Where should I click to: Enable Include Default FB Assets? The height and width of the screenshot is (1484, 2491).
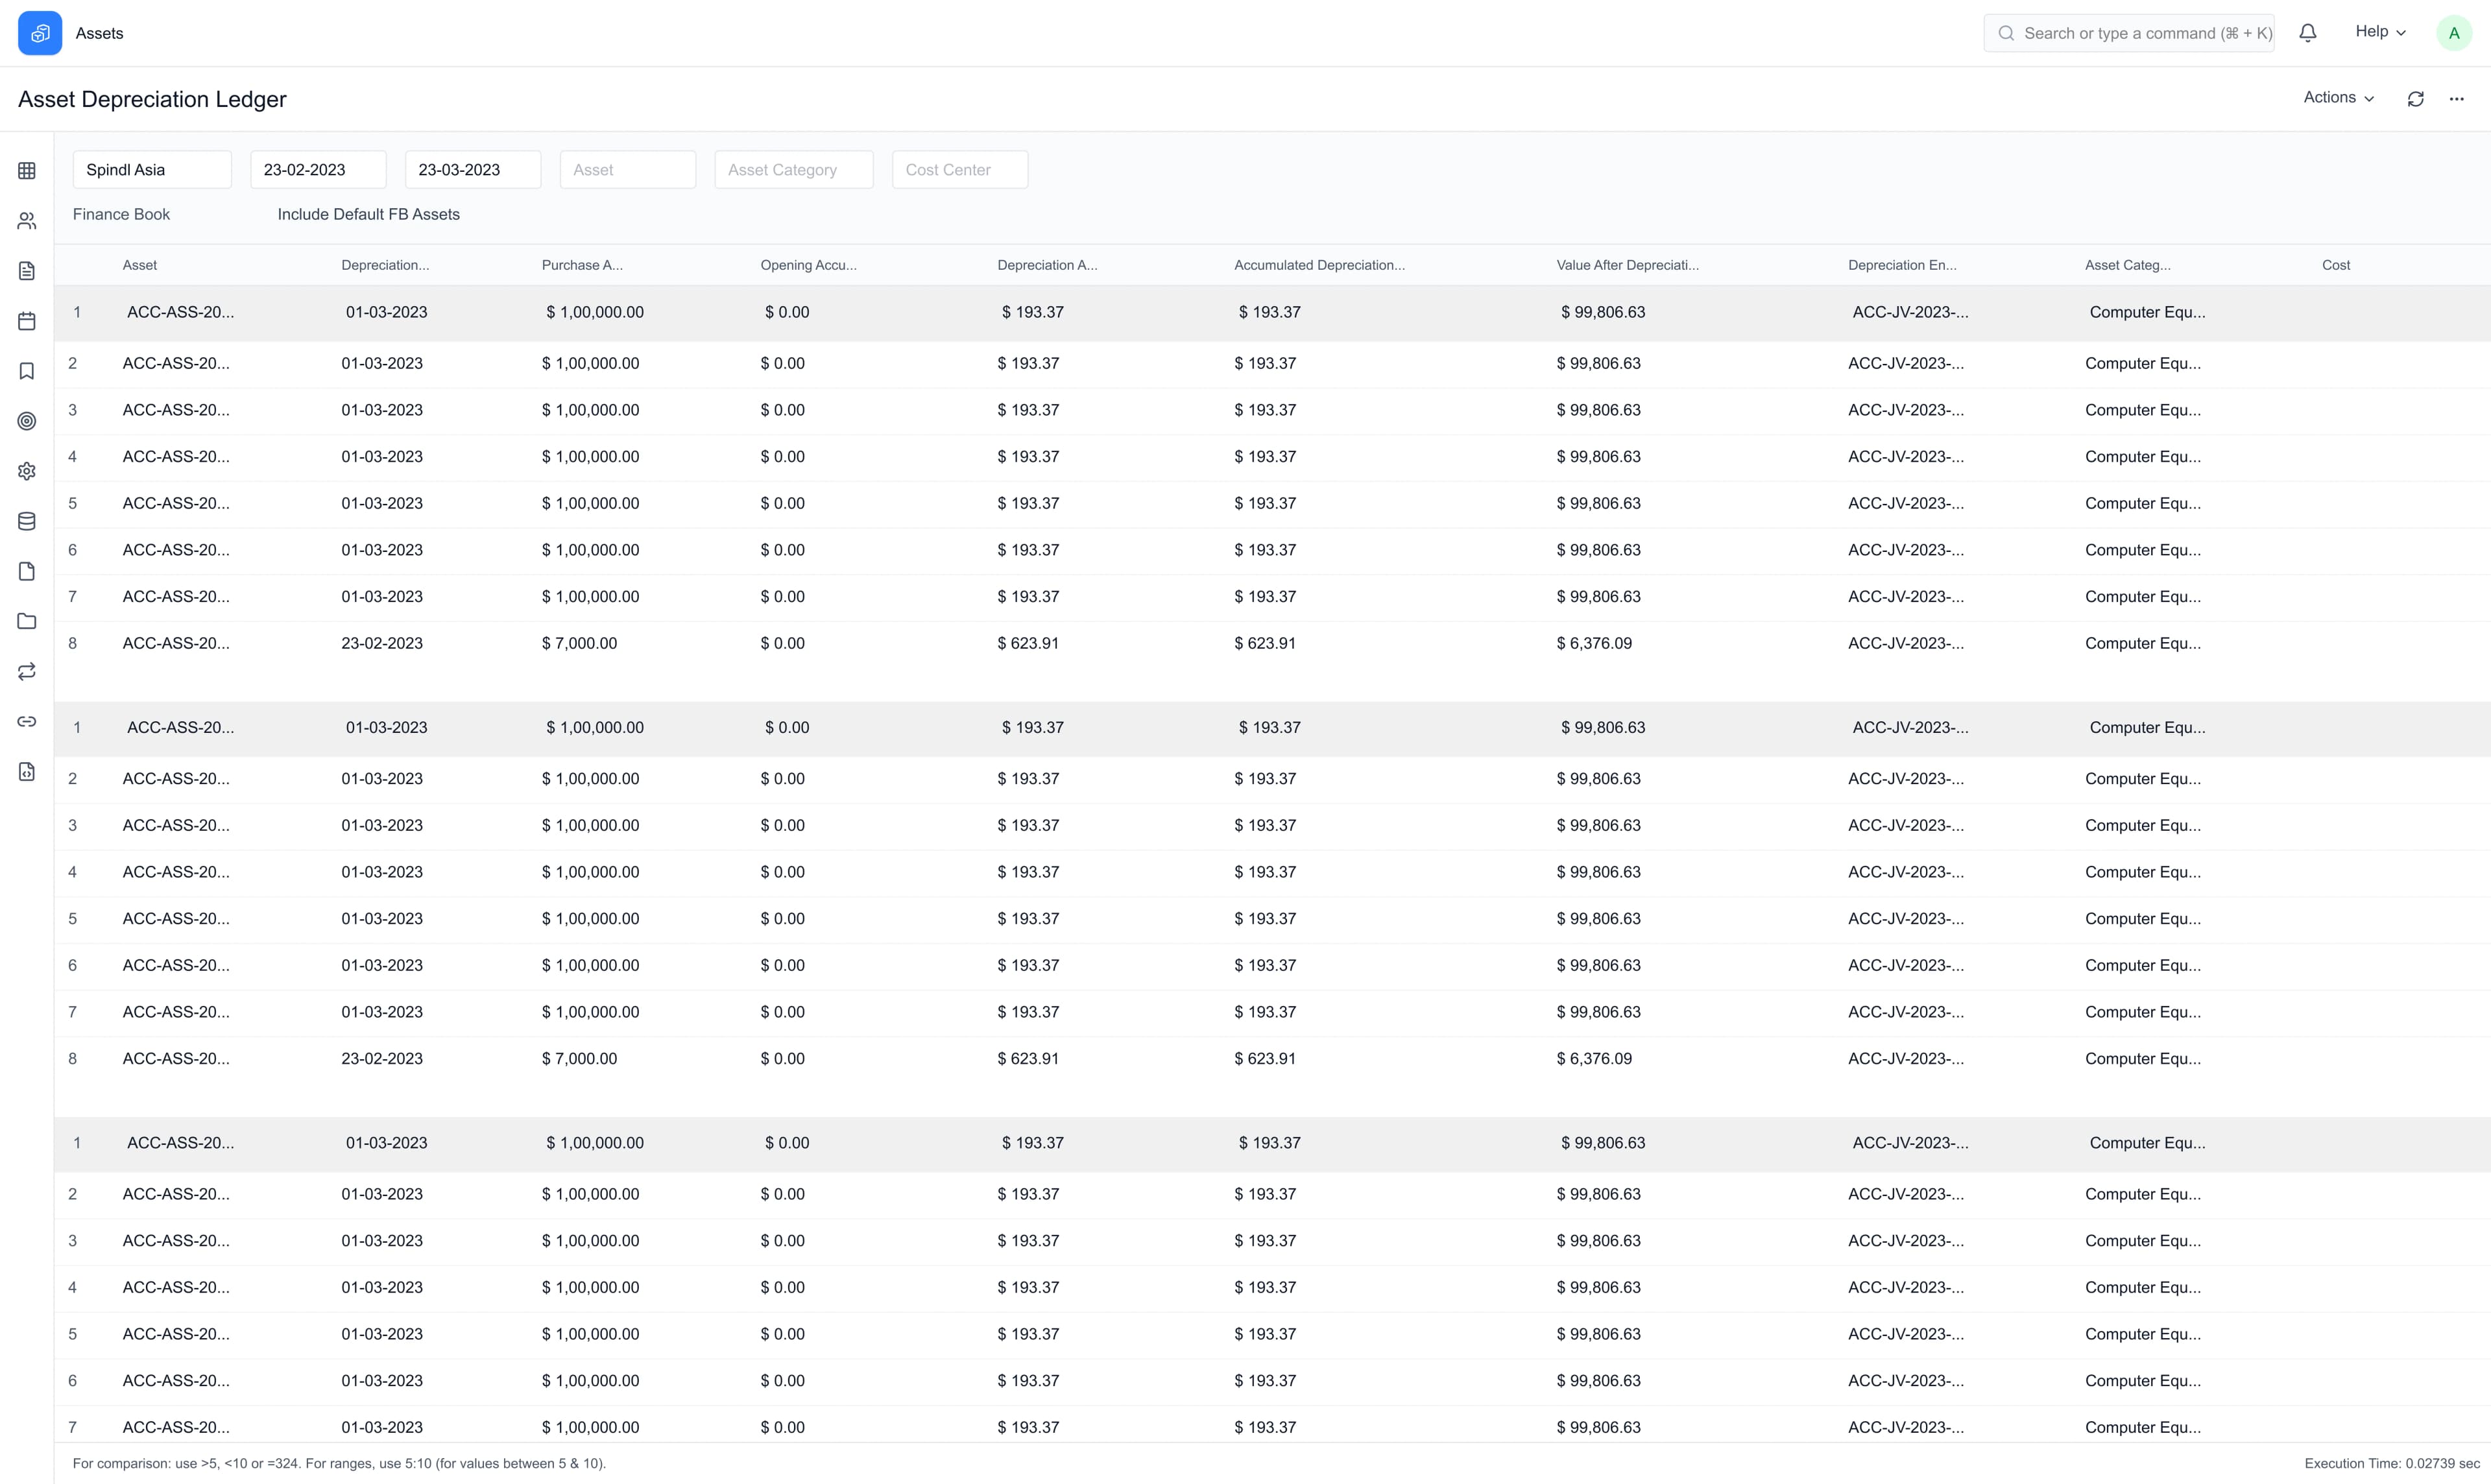[368, 214]
